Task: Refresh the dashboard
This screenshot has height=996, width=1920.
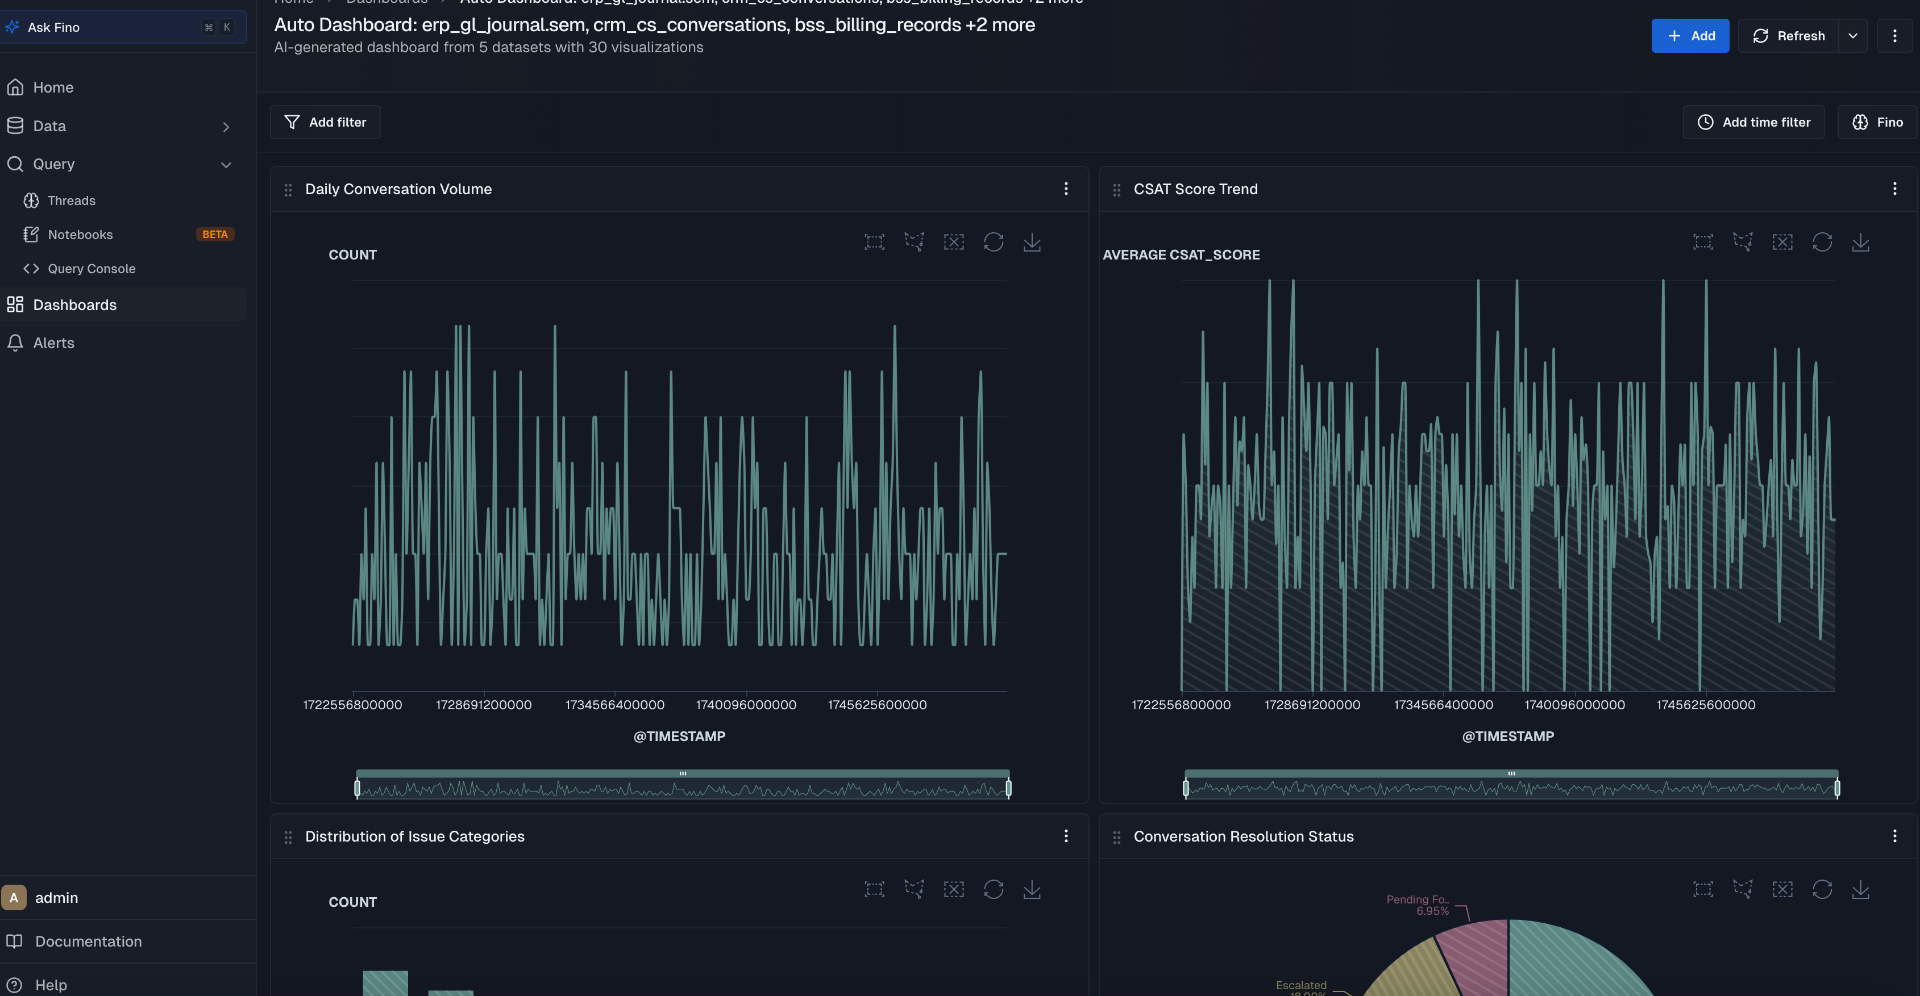Action: tap(1789, 36)
